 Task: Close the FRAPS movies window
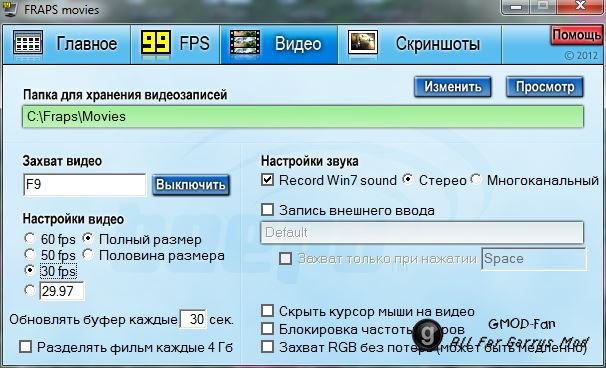click(x=581, y=6)
